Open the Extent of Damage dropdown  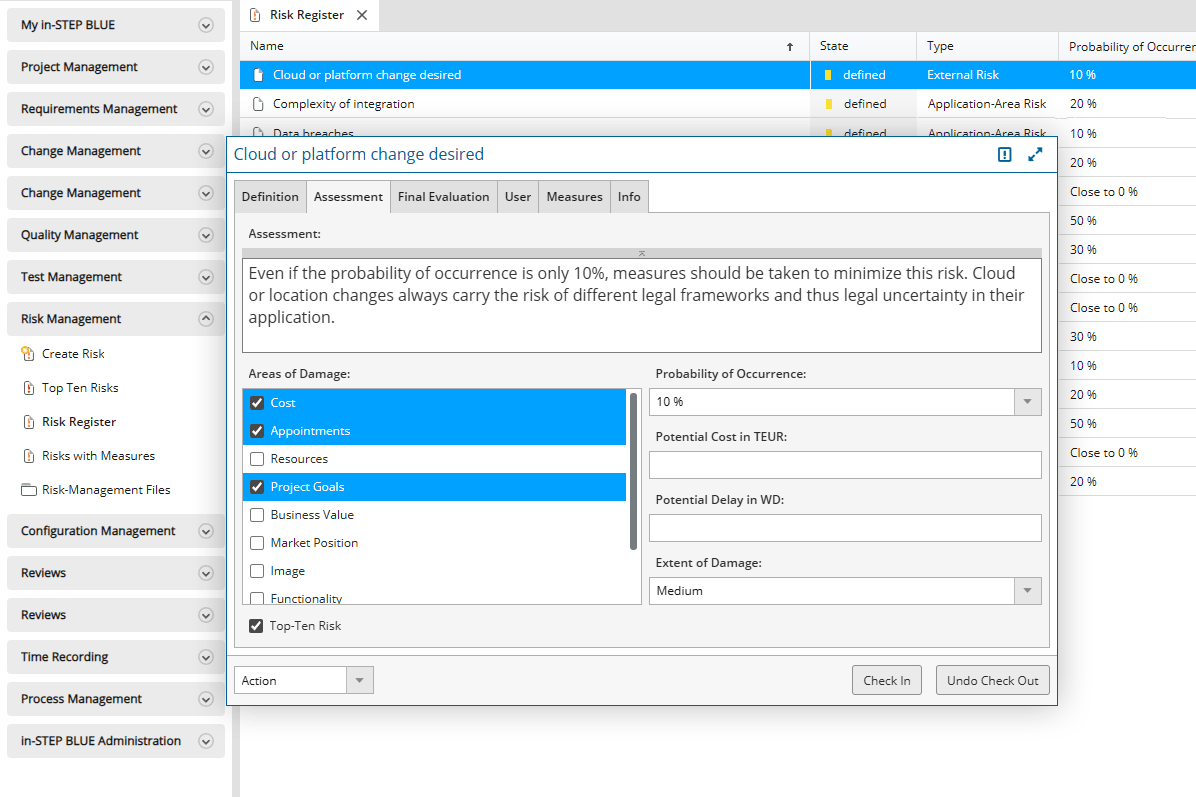point(1027,591)
